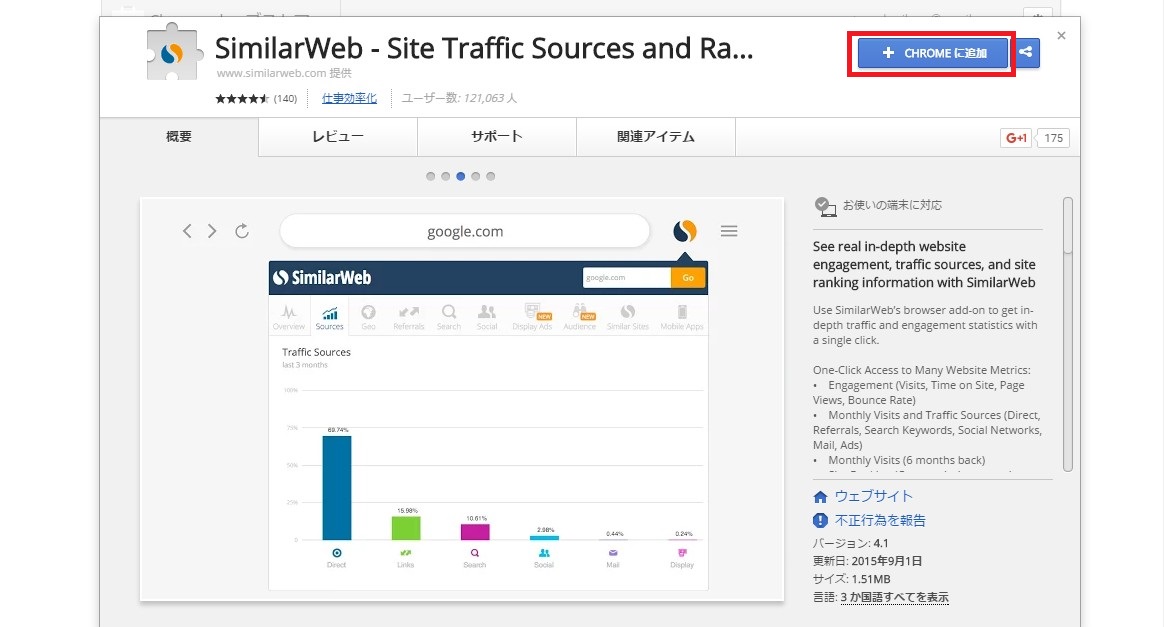Select the fourth carousel dot
Screen dimensions: 1164x627
(476, 177)
